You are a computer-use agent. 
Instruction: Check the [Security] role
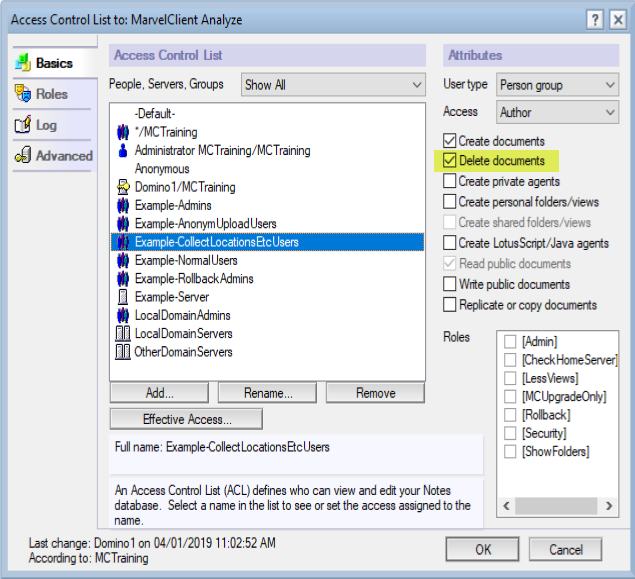[510, 433]
